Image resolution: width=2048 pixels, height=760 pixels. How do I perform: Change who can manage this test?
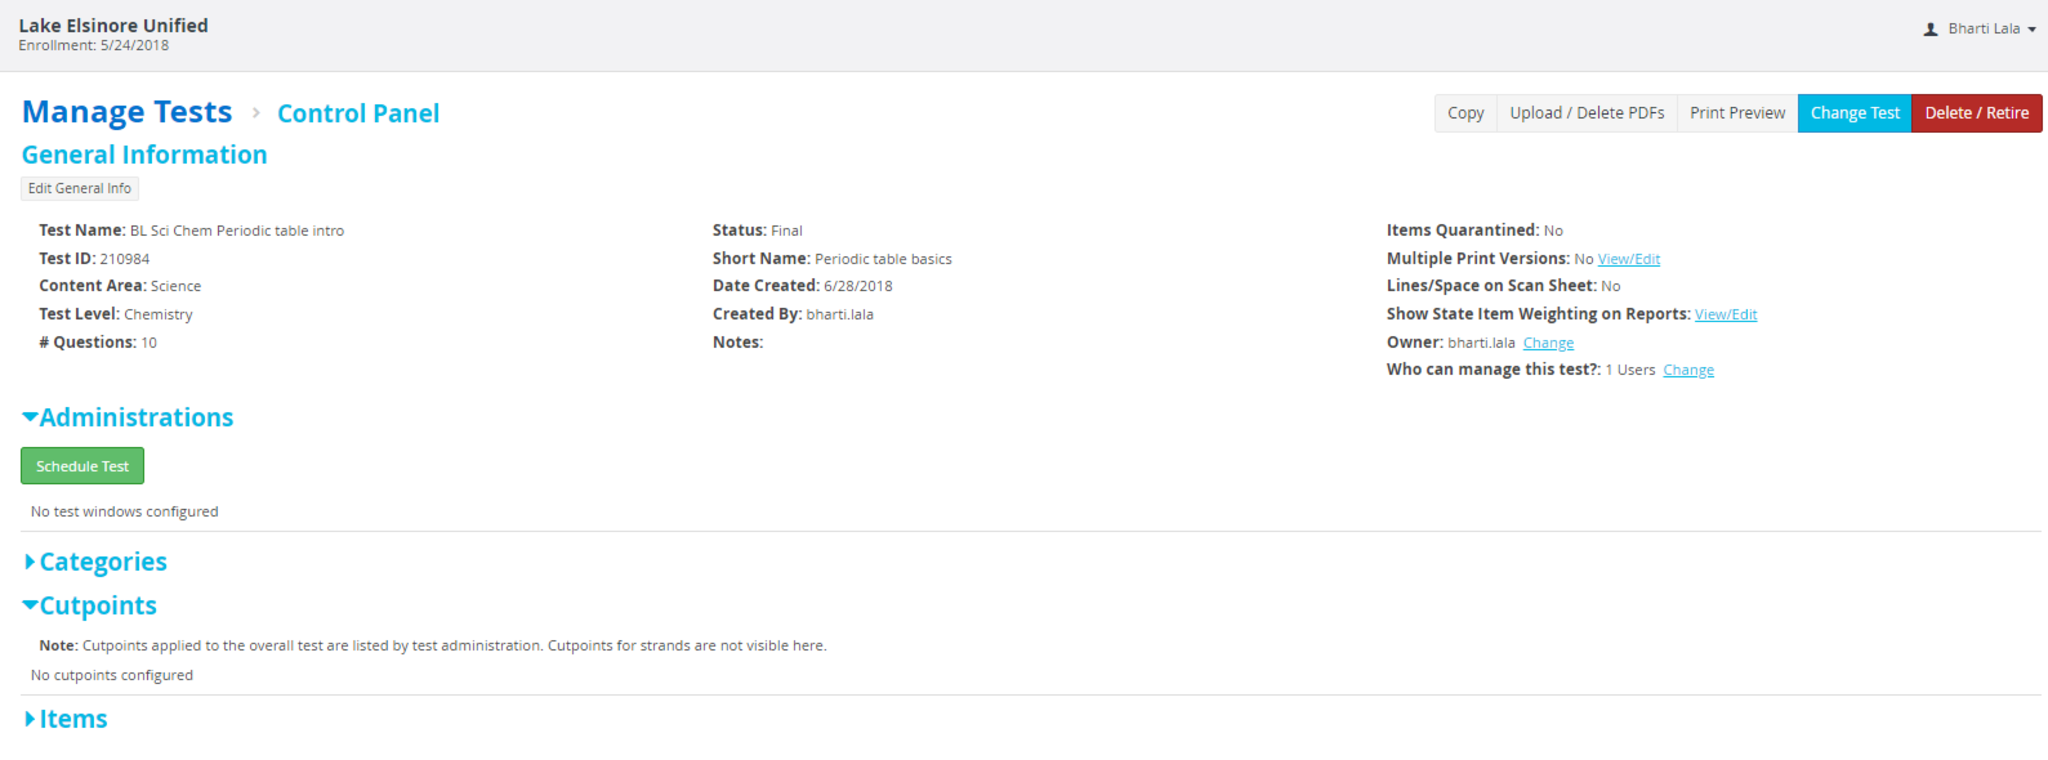(1688, 370)
